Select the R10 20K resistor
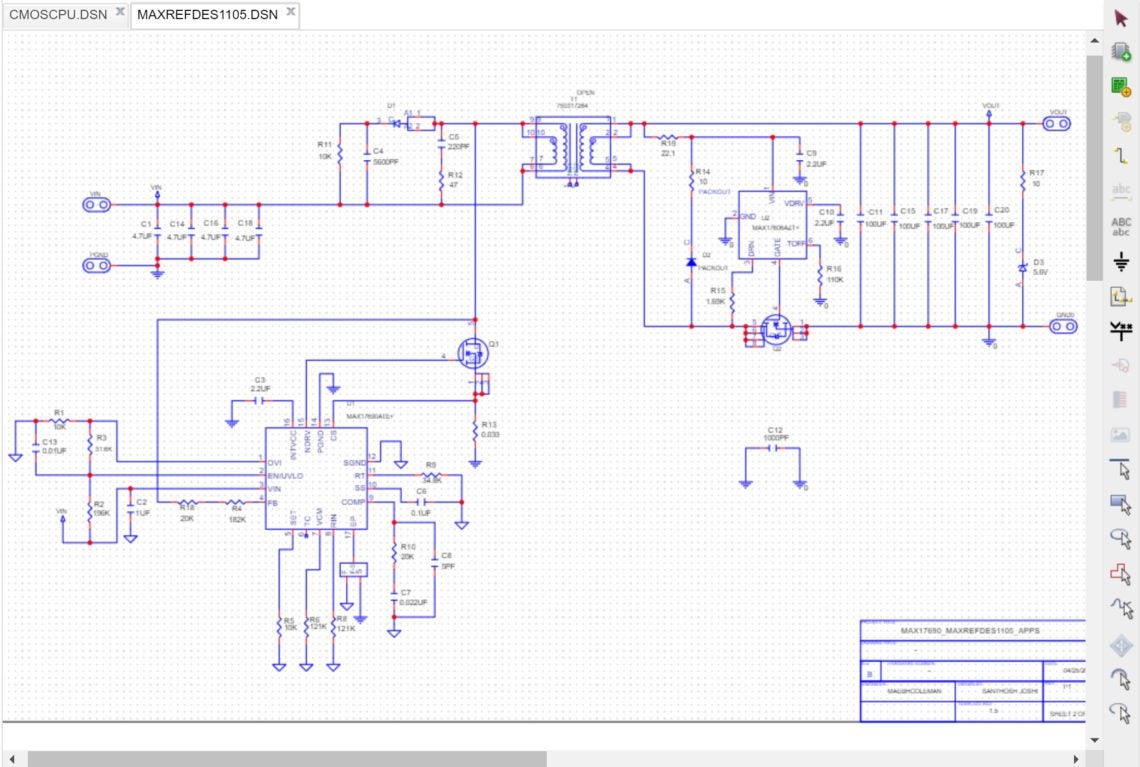1140x767 pixels. click(394, 552)
